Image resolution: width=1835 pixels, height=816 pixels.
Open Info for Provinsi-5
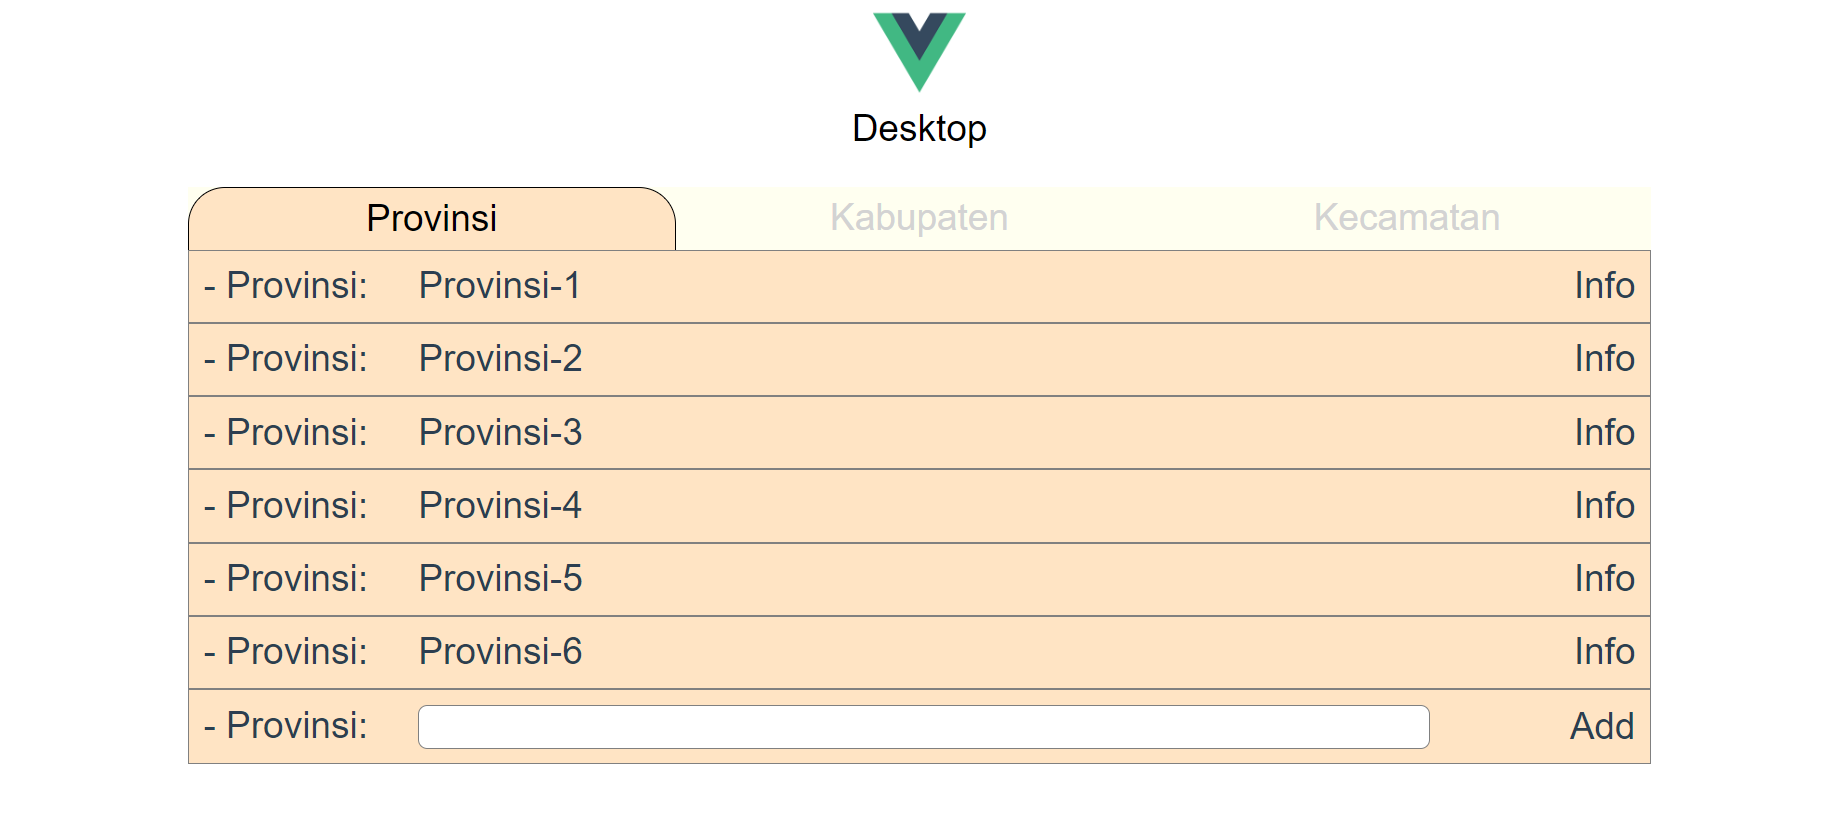[1603, 579]
